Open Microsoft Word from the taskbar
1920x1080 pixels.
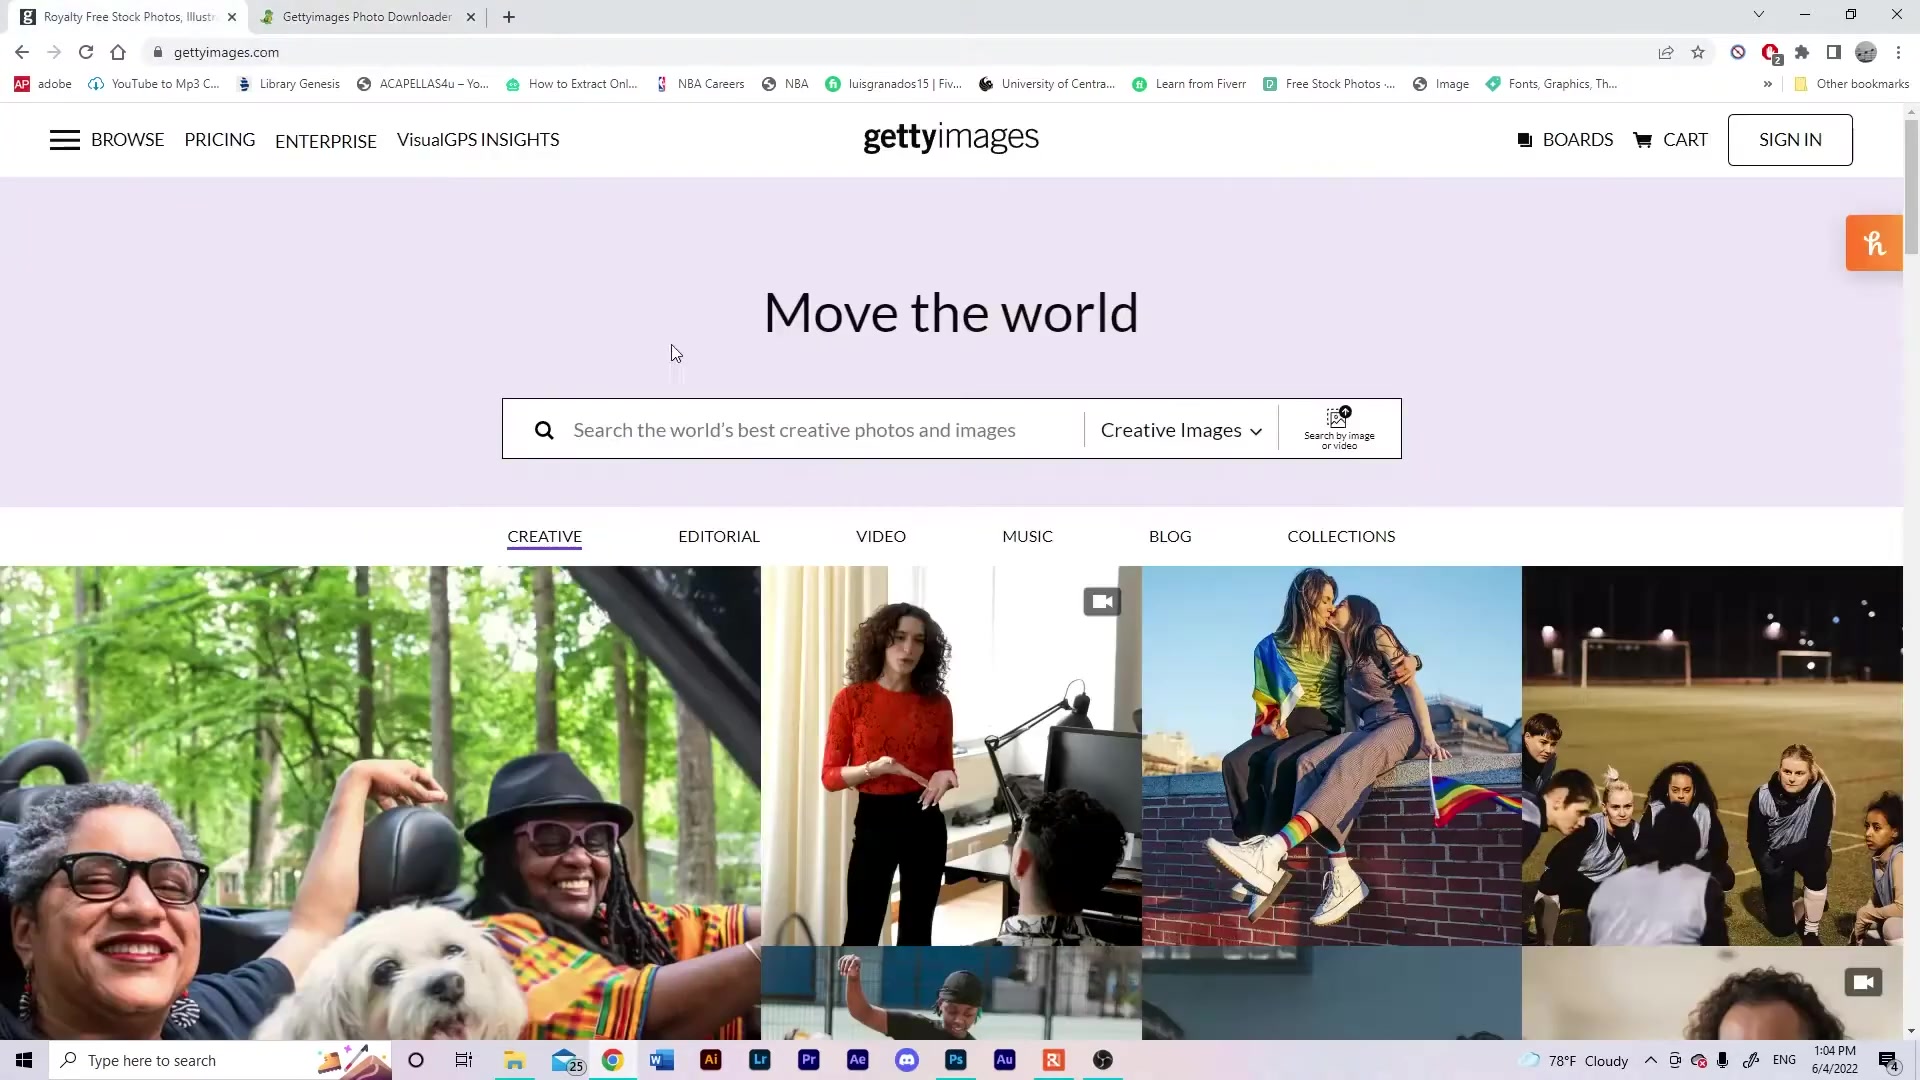661,1060
